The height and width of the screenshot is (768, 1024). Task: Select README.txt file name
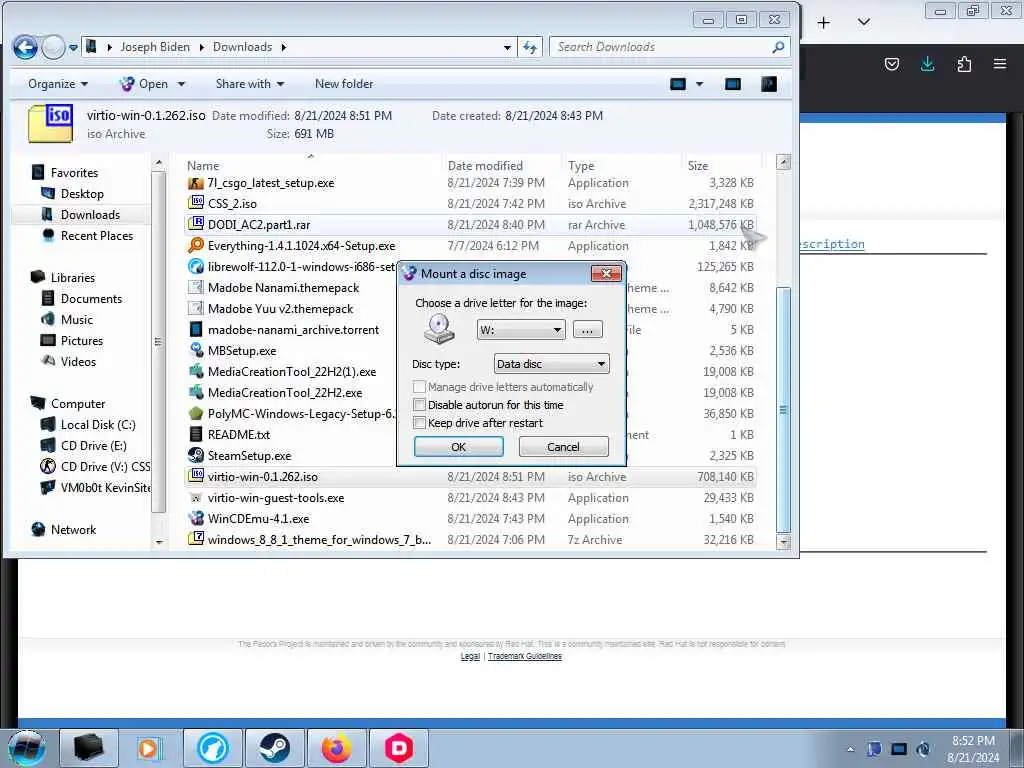coord(238,434)
